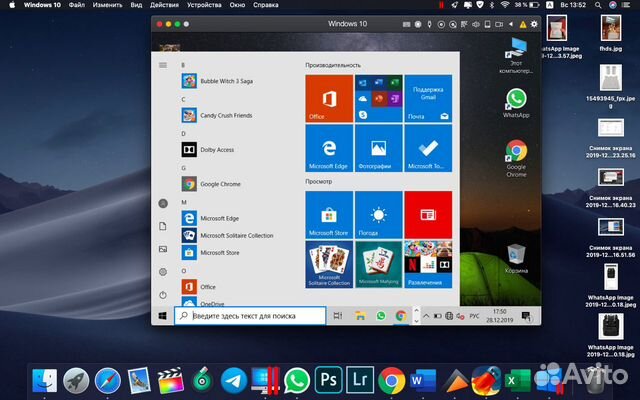The image size is (640, 400).
Task: Open Spotlight search in macOS menu bar
Action: (598, 5)
